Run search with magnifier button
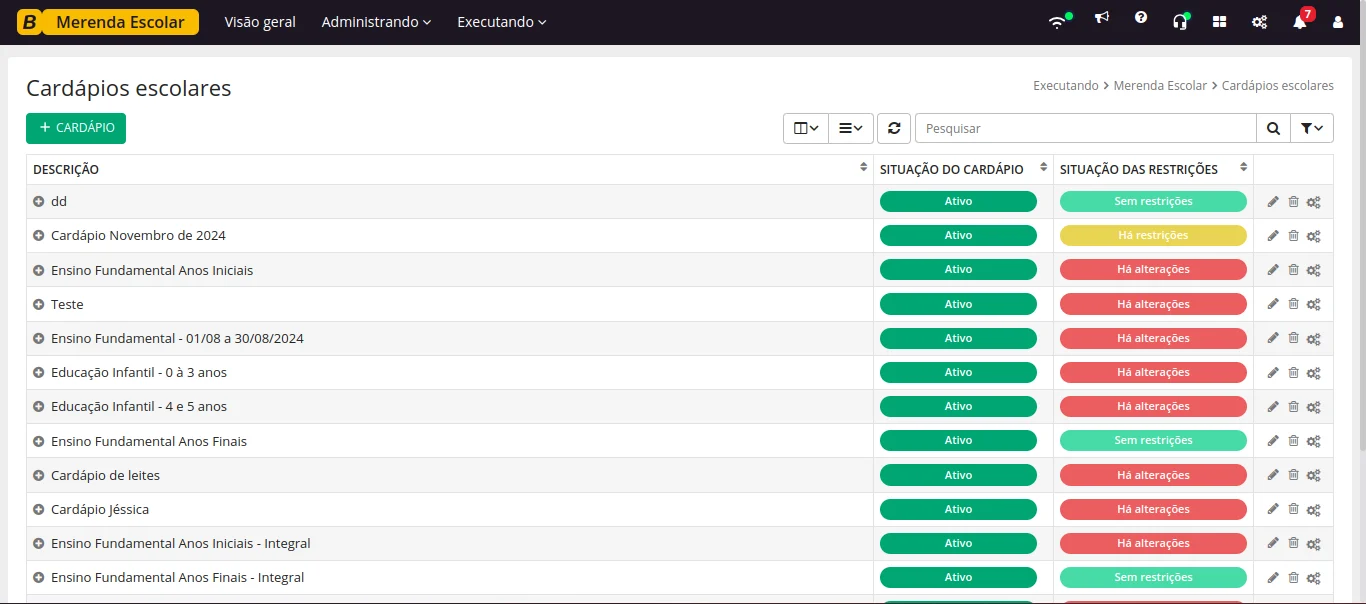Screen dimensions: 1366x604 pos(1273,128)
